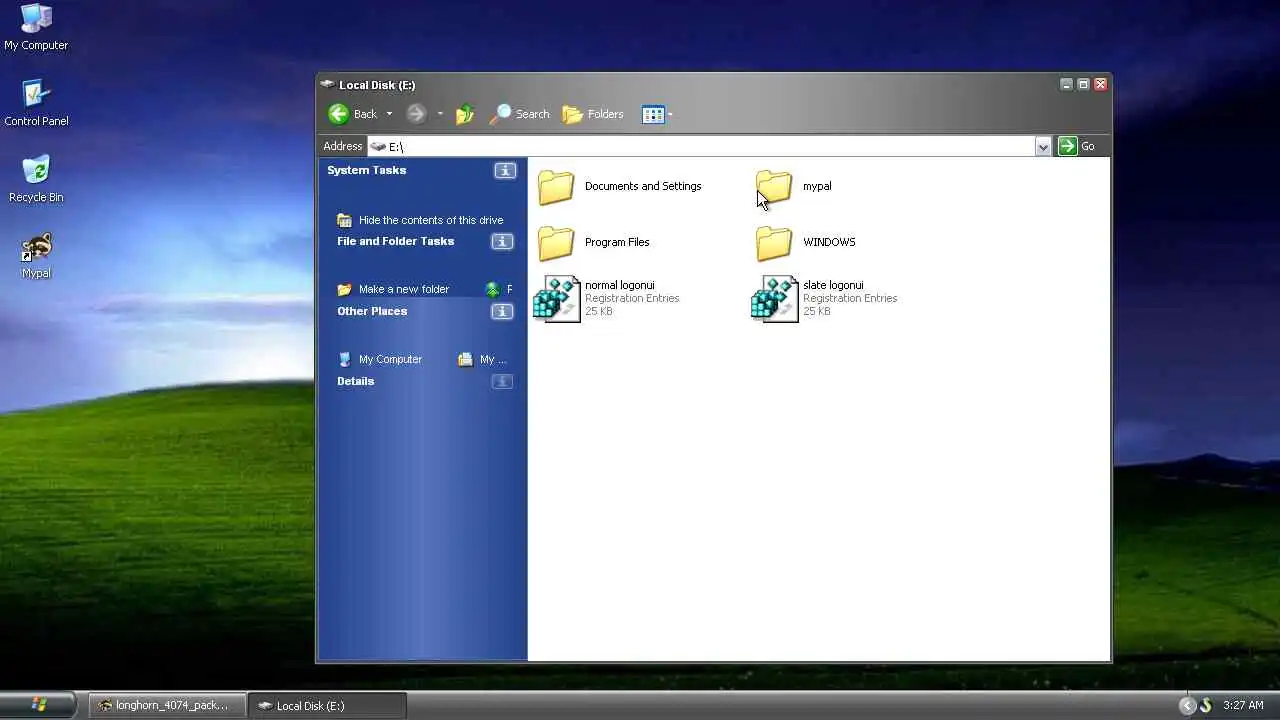Click the System Tasks header text
The image size is (1280, 720).
tap(367, 170)
